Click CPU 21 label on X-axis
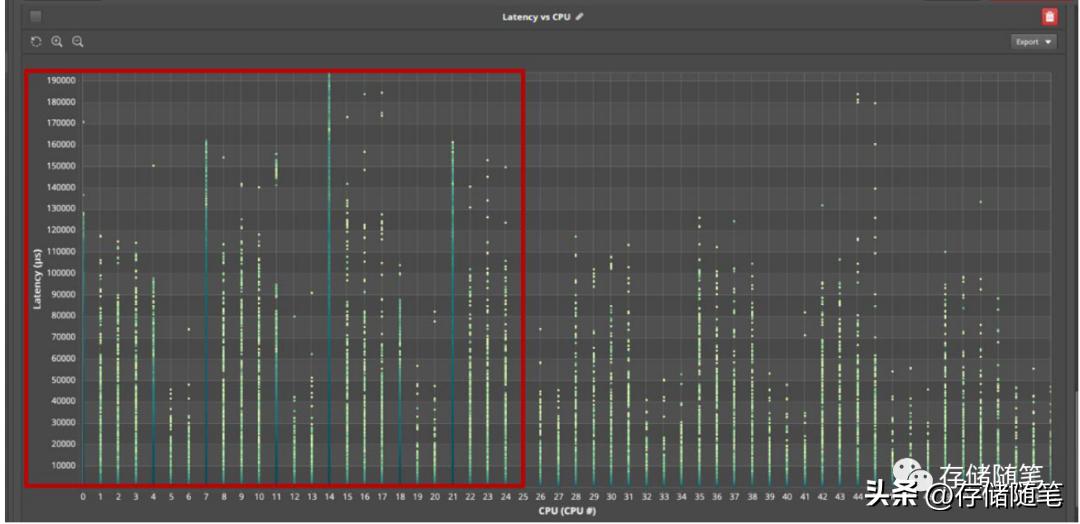1080x524 pixels. click(452, 496)
